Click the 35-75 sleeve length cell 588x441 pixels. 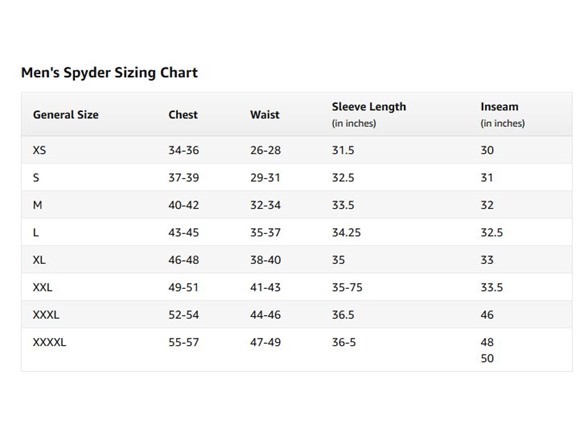tap(347, 287)
